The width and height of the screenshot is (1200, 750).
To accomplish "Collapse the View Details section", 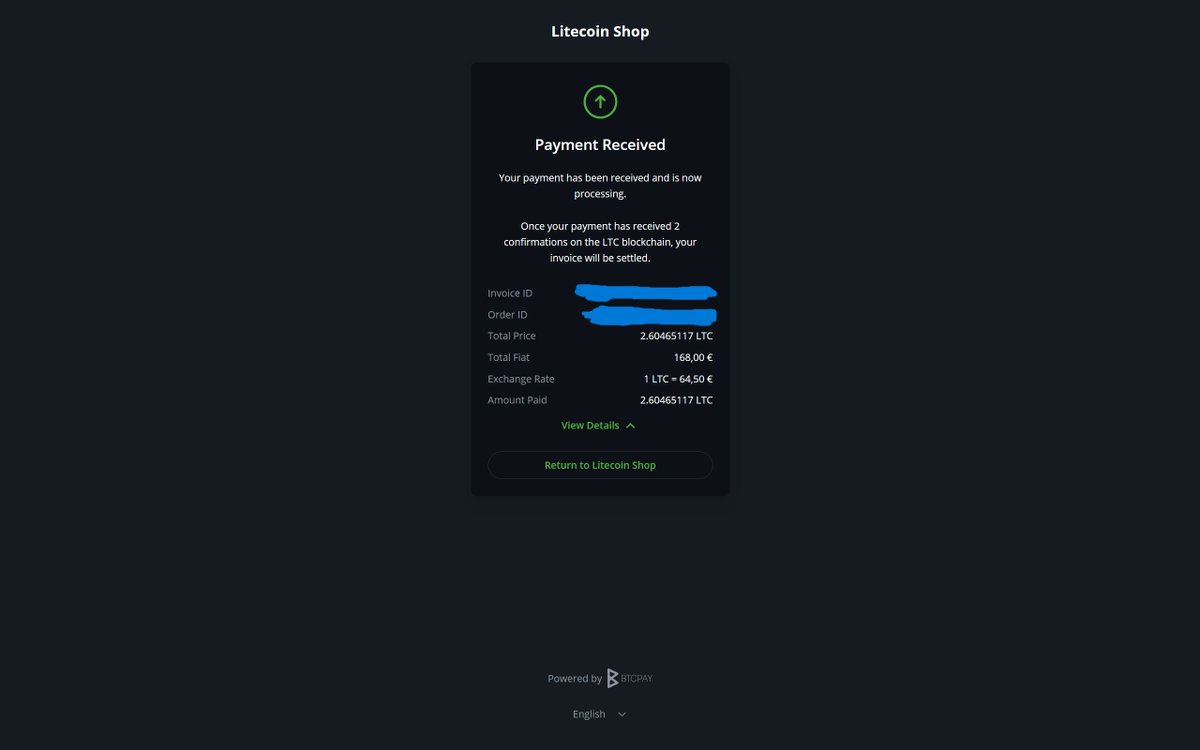I will (598, 425).
